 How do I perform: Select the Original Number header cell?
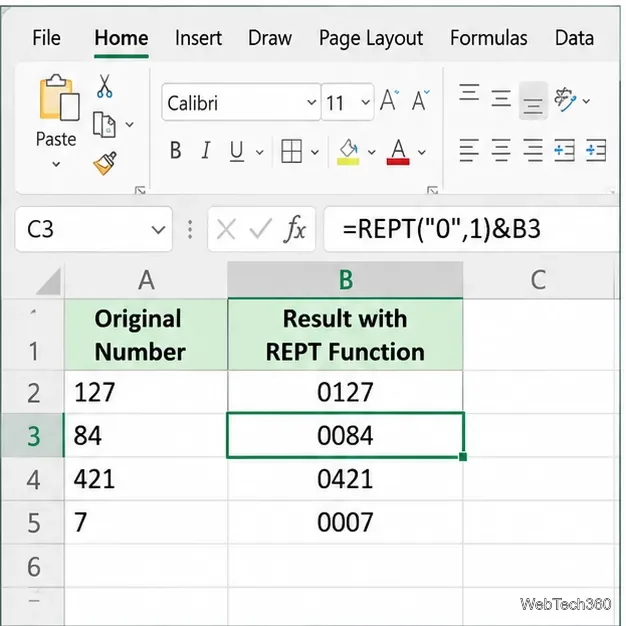click(x=146, y=335)
